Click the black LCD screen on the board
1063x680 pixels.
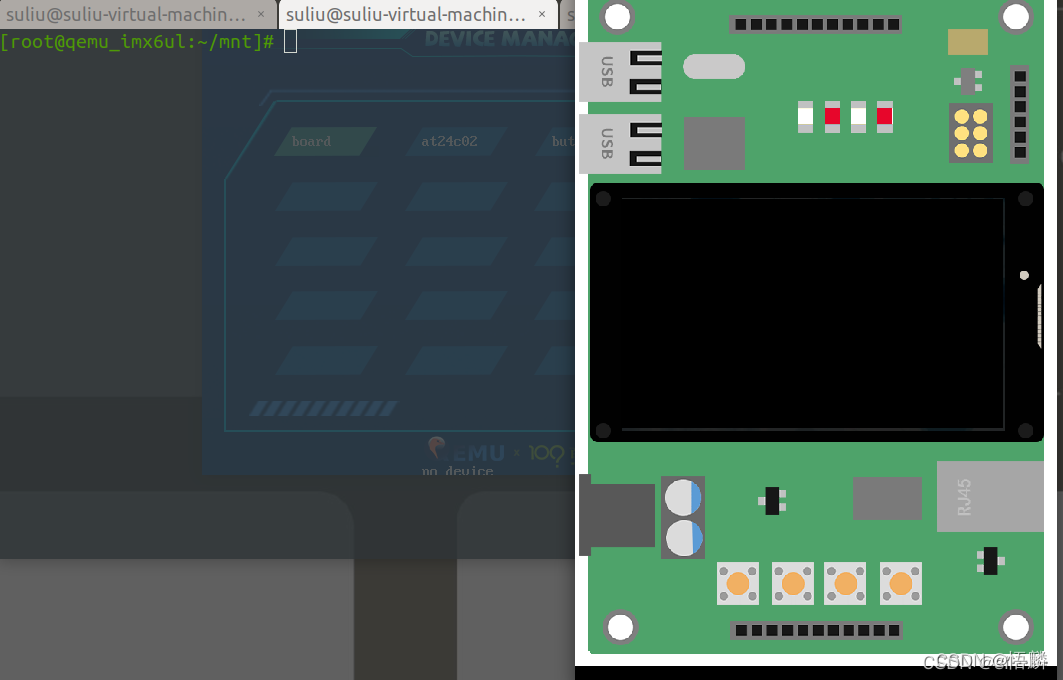[x=816, y=312]
